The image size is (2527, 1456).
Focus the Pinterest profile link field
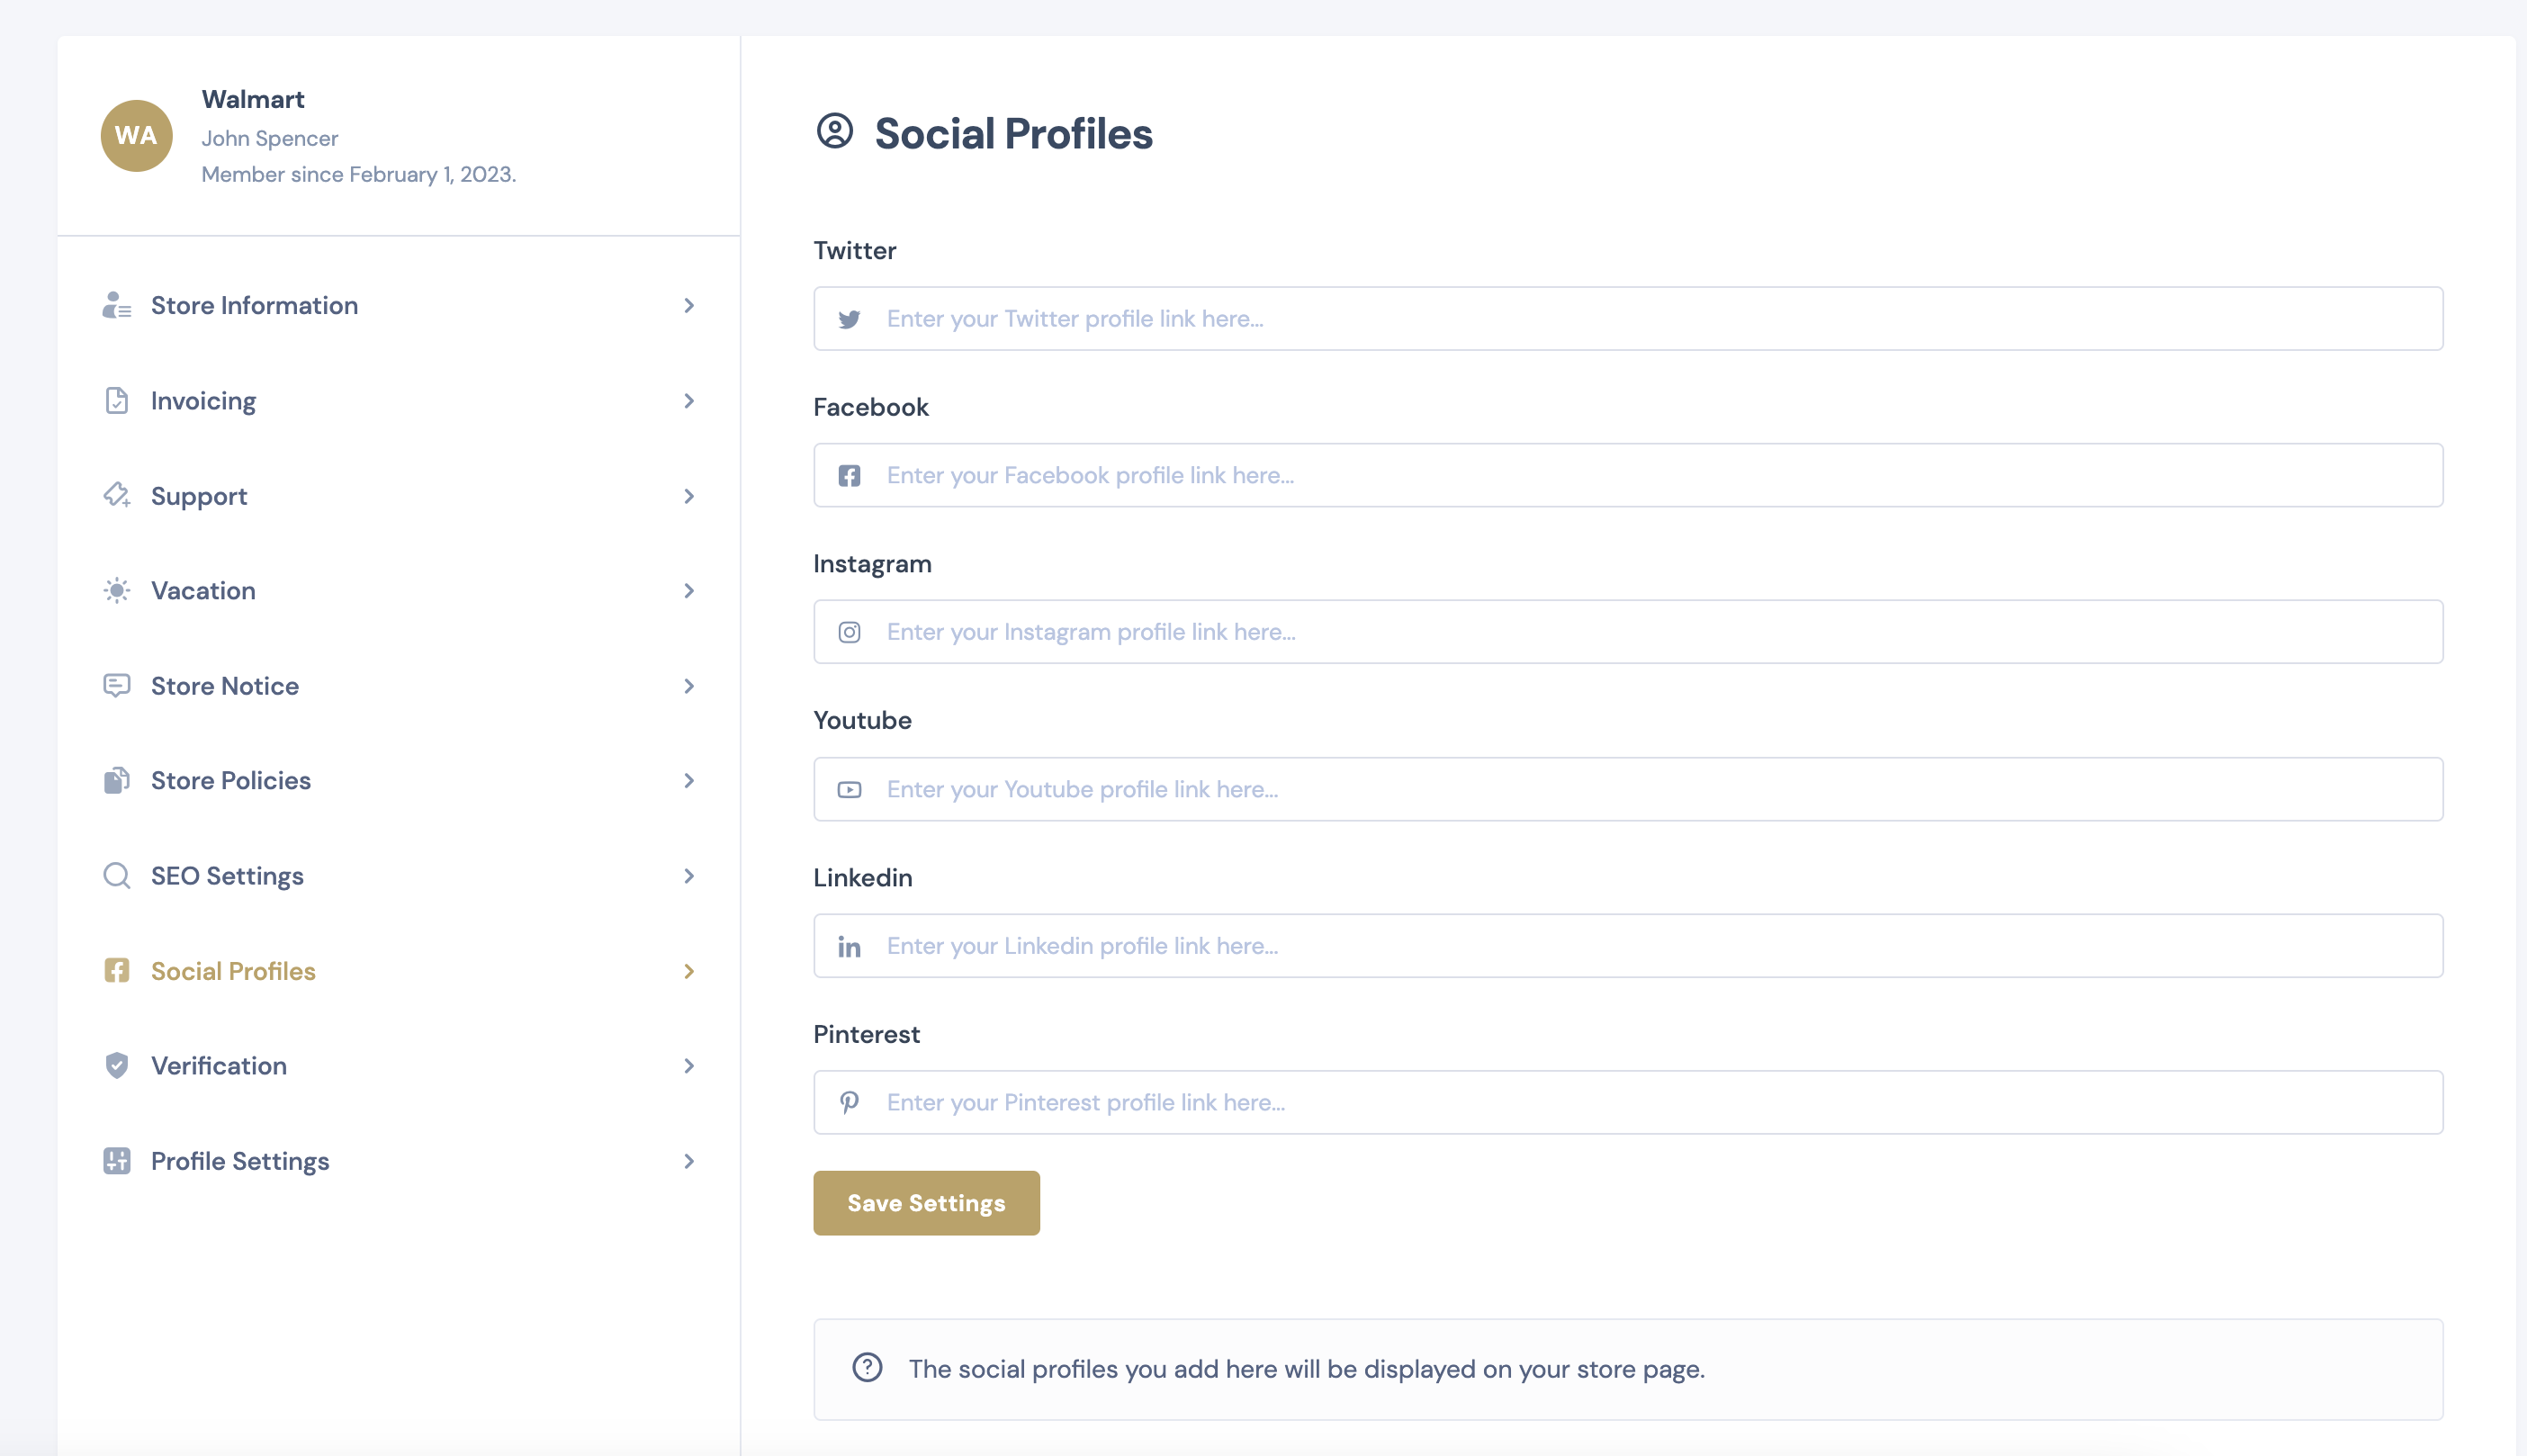(1628, 1103)
